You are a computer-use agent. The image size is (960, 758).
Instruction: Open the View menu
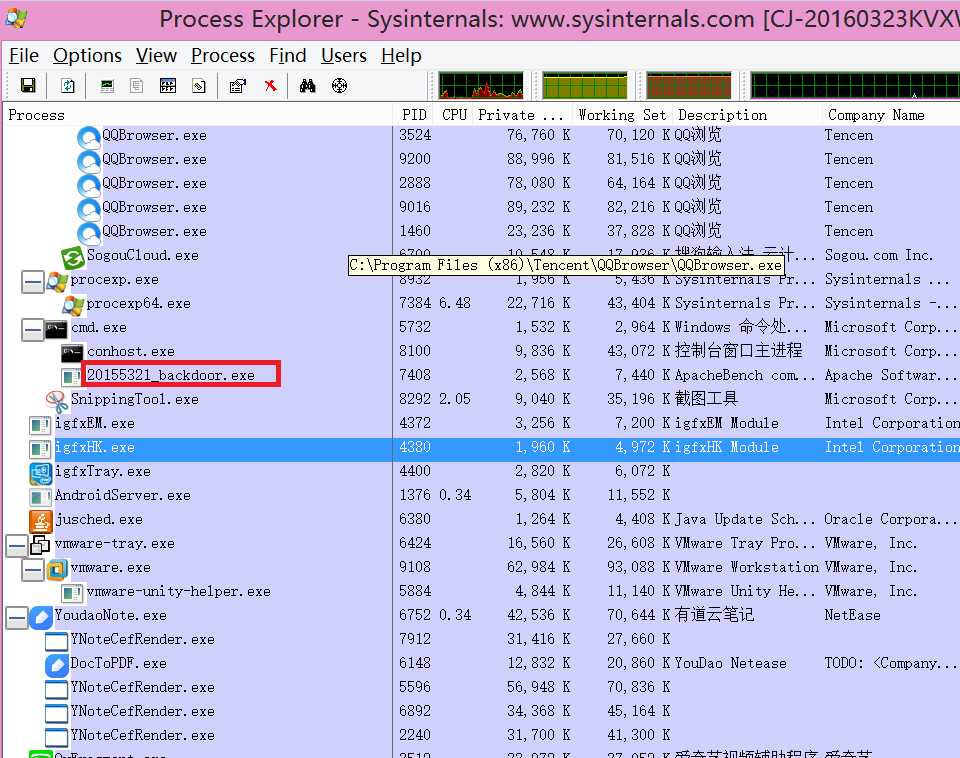coord(156,56)
